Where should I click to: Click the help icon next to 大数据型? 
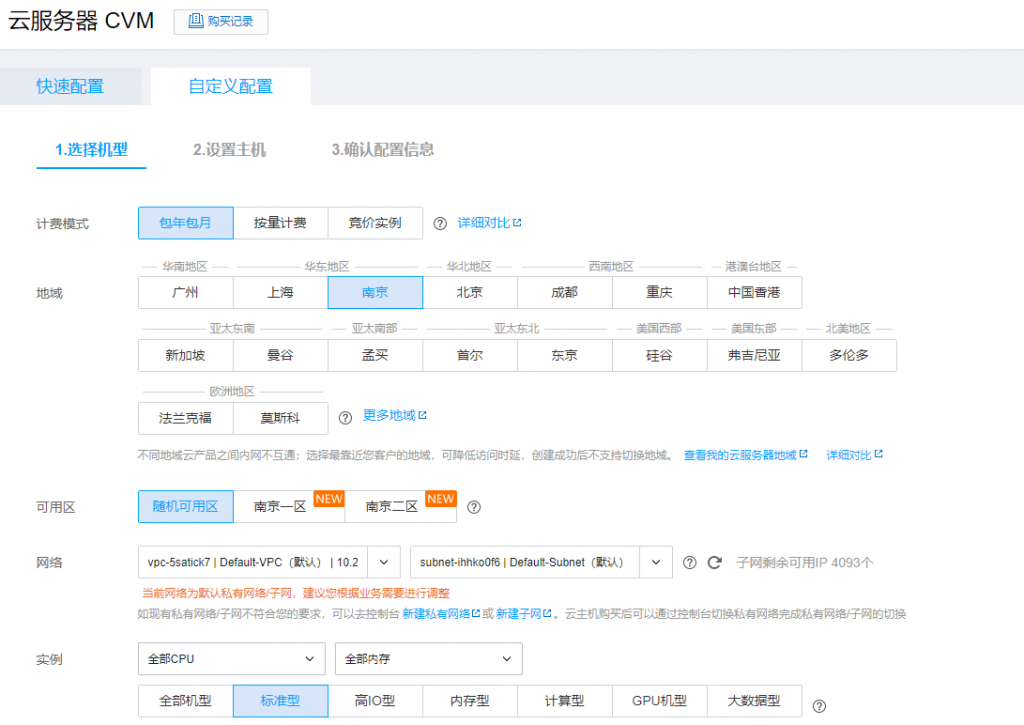(x=820, y=706)
